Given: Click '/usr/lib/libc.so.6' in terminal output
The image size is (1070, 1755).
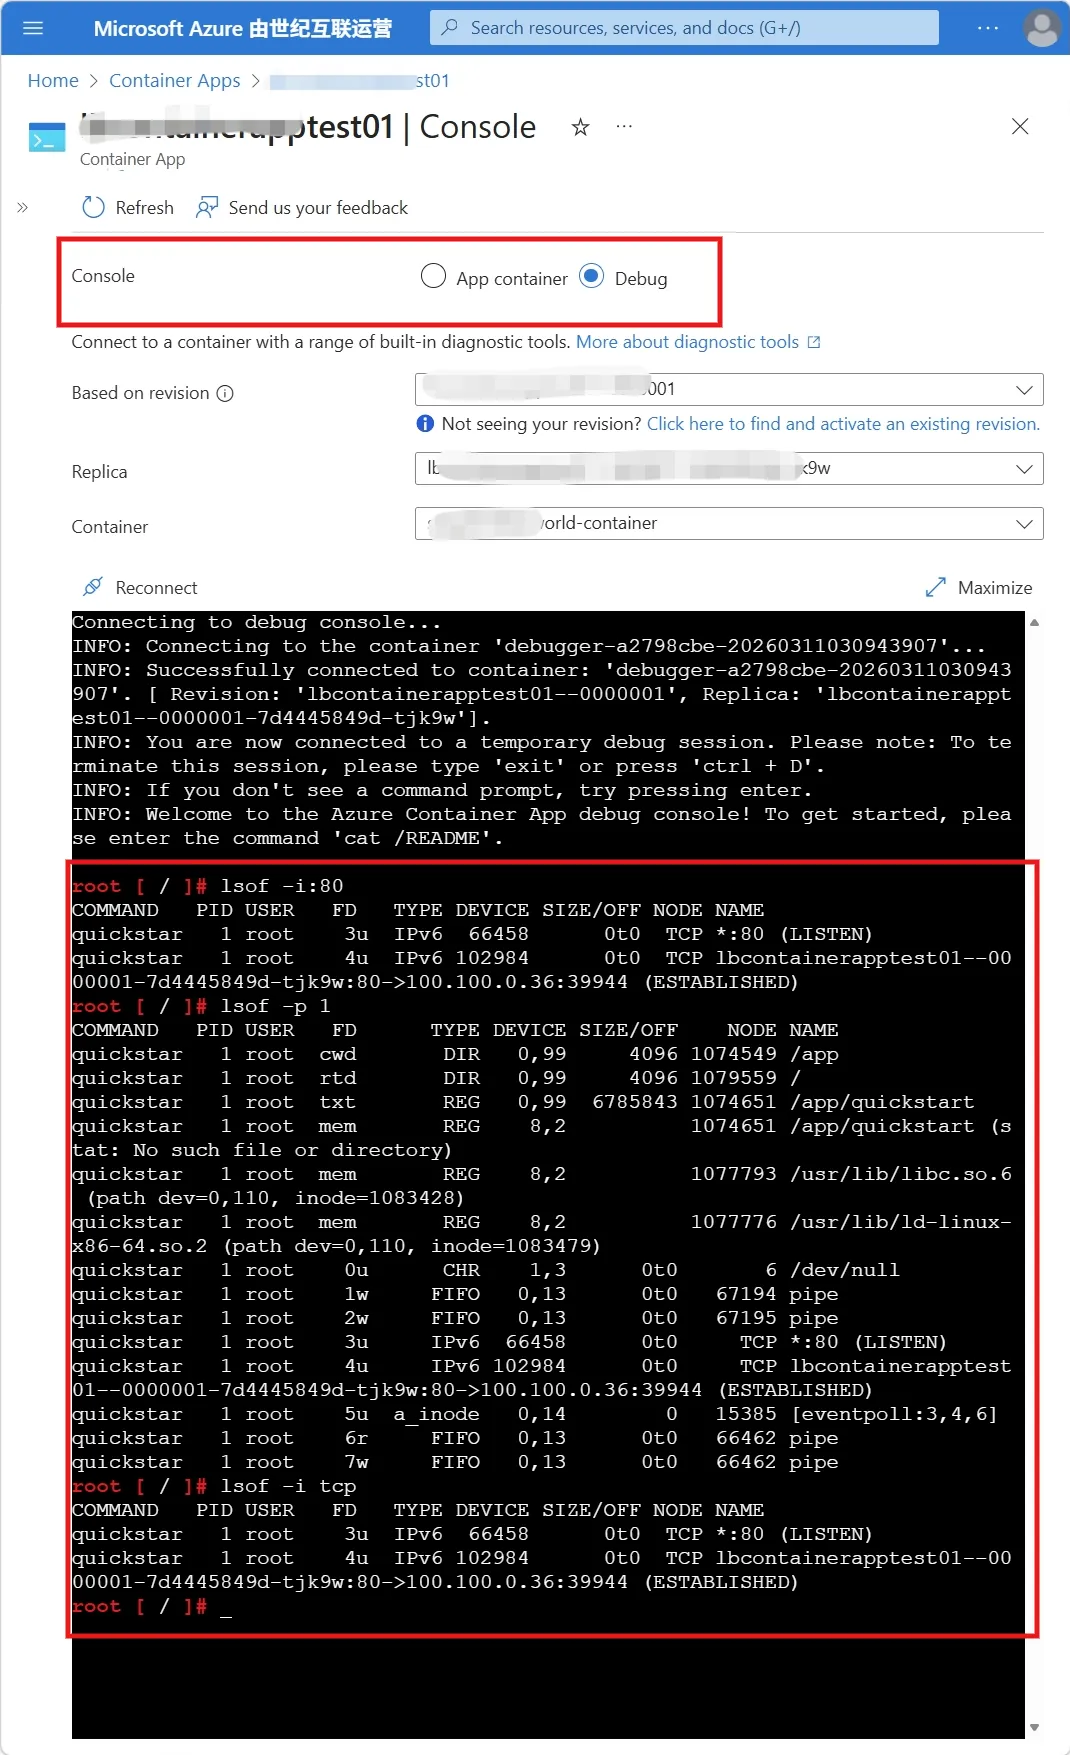Looking at the screenshot, I should tap(901, 1174).
